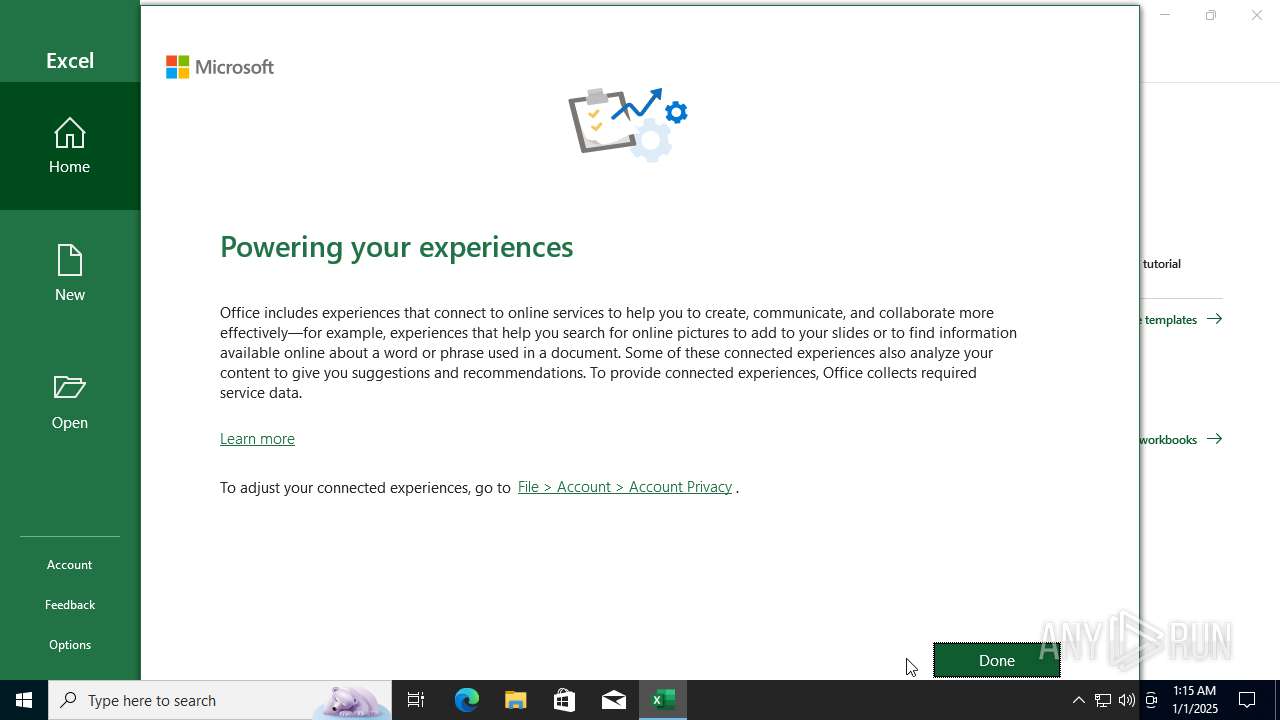The height and width of the screenshot is (720, 1280).
Task: Click the Excel icon on the taskbar
Action: 663,700
